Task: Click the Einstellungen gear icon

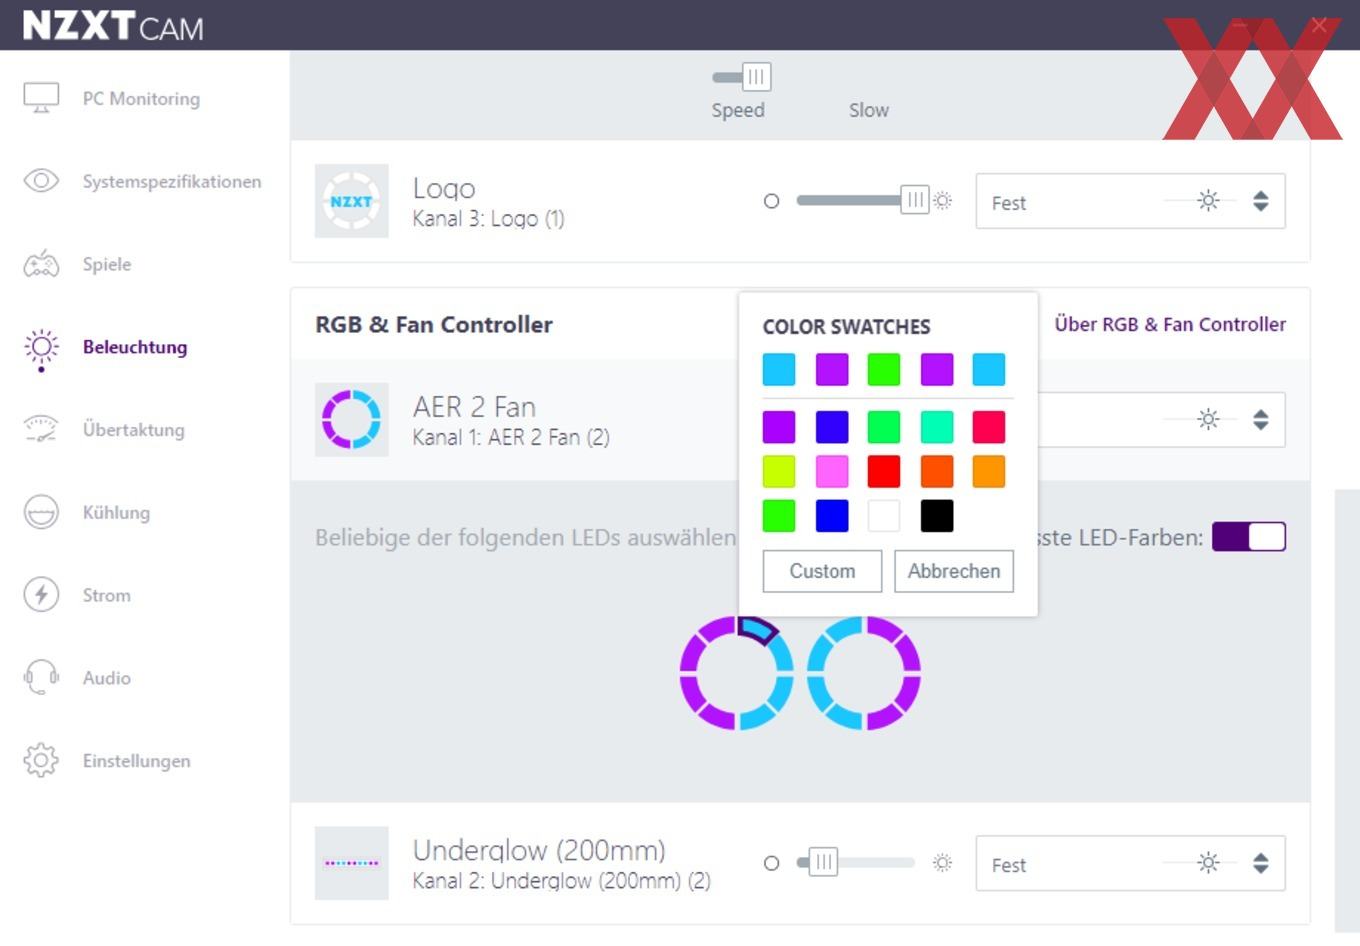Action: click(41, 760)
